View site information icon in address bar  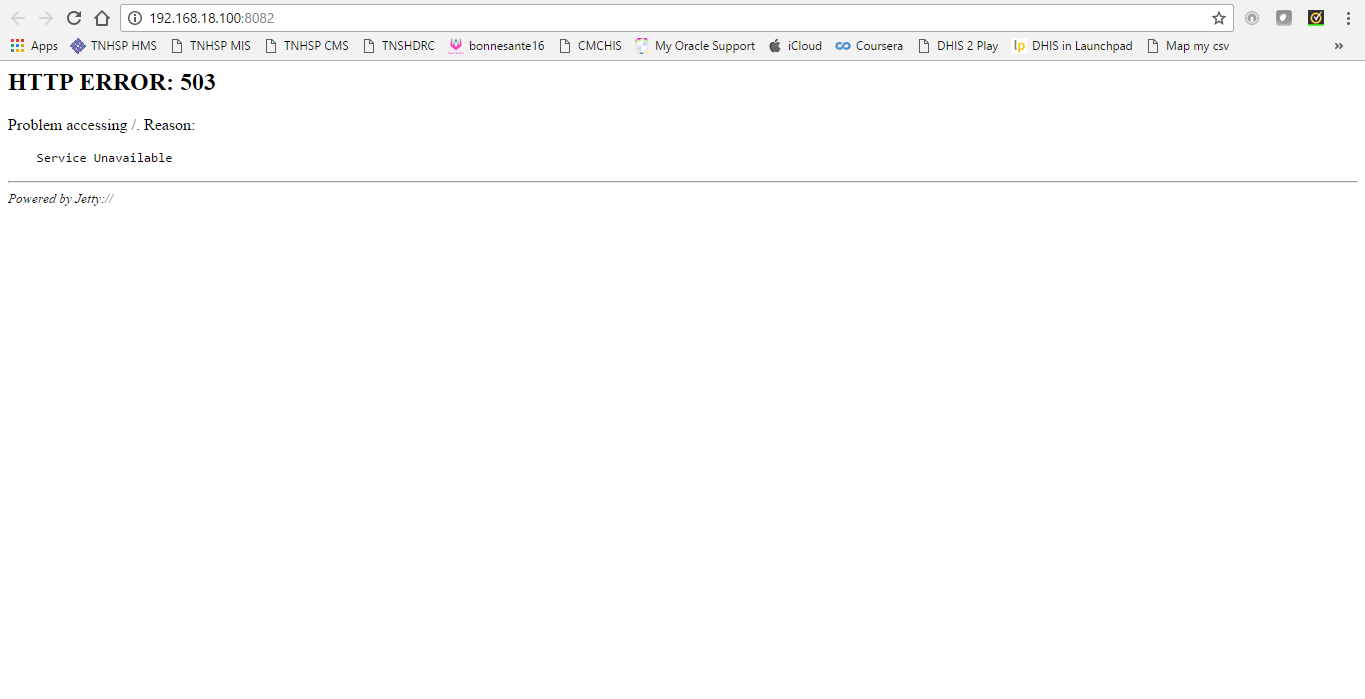pyautogui.click(x=136, y=18)
